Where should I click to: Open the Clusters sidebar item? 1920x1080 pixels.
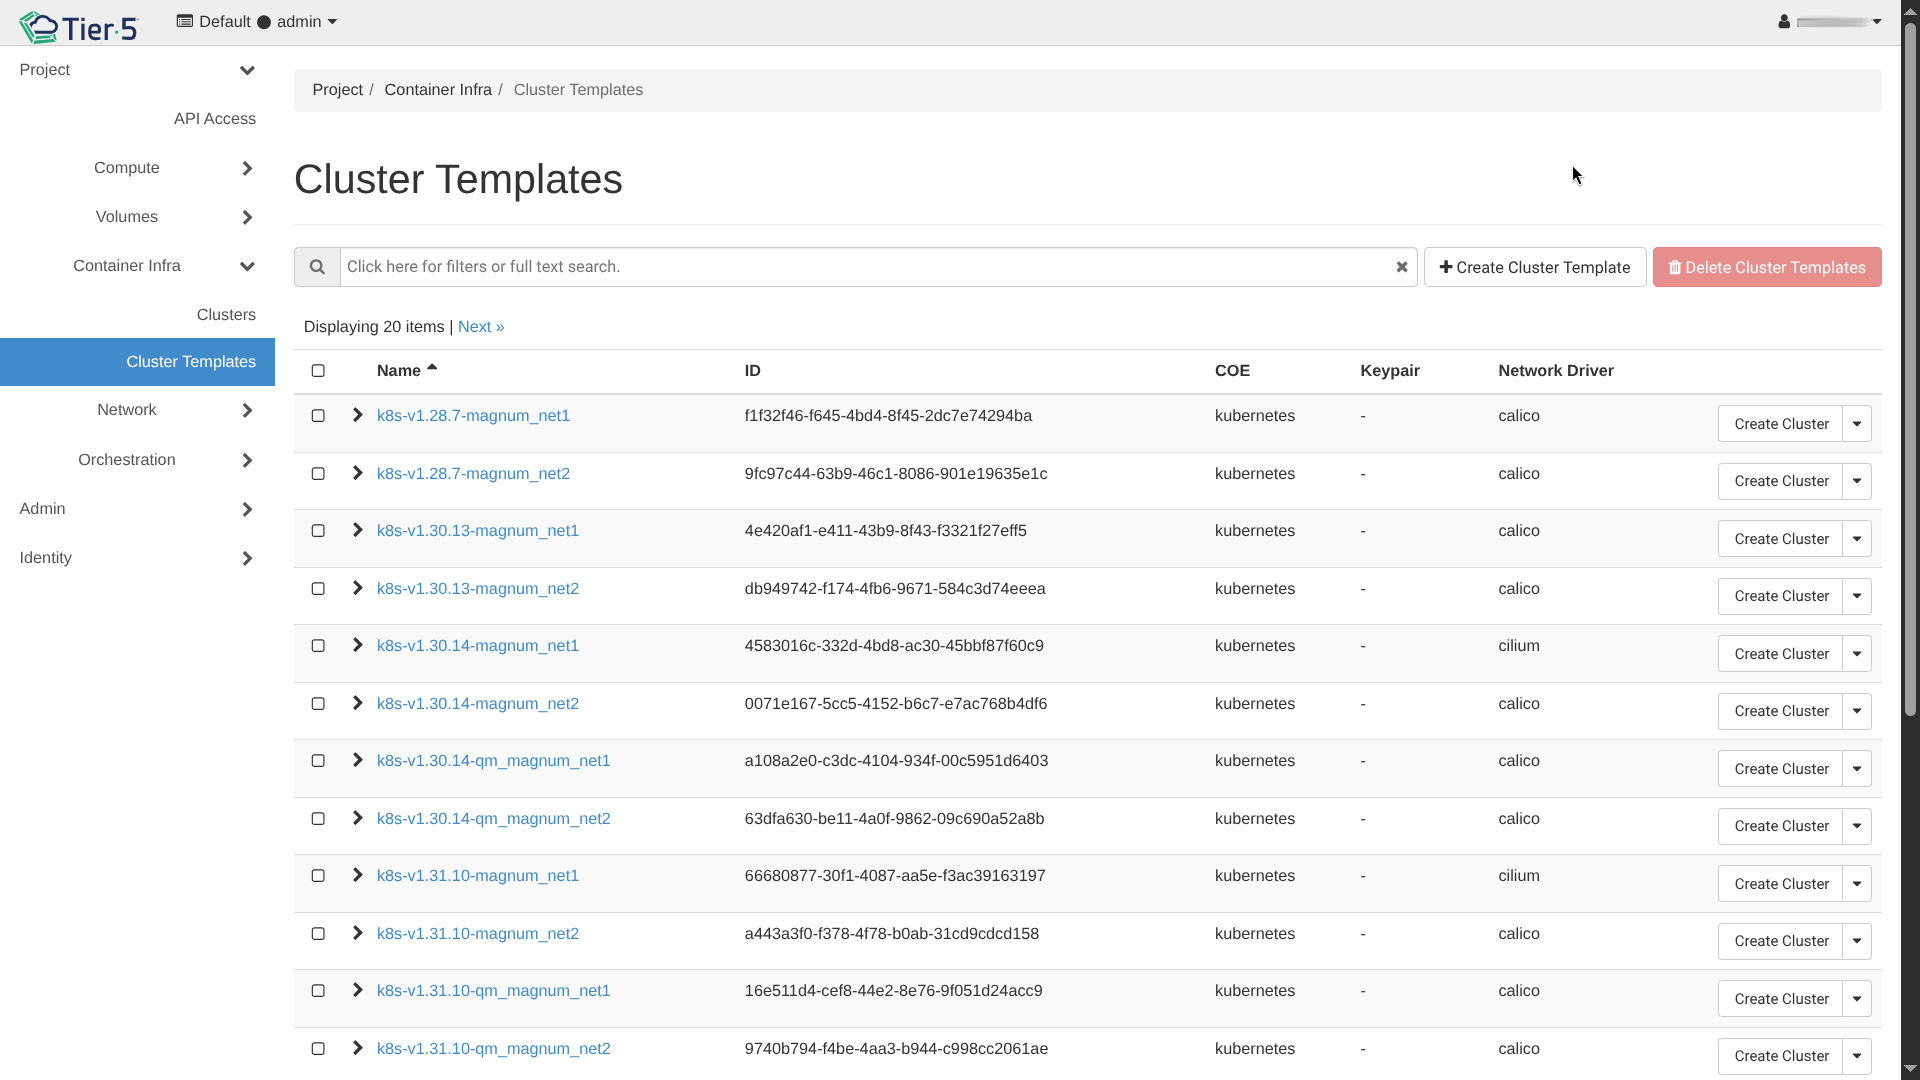coord(226,315)
